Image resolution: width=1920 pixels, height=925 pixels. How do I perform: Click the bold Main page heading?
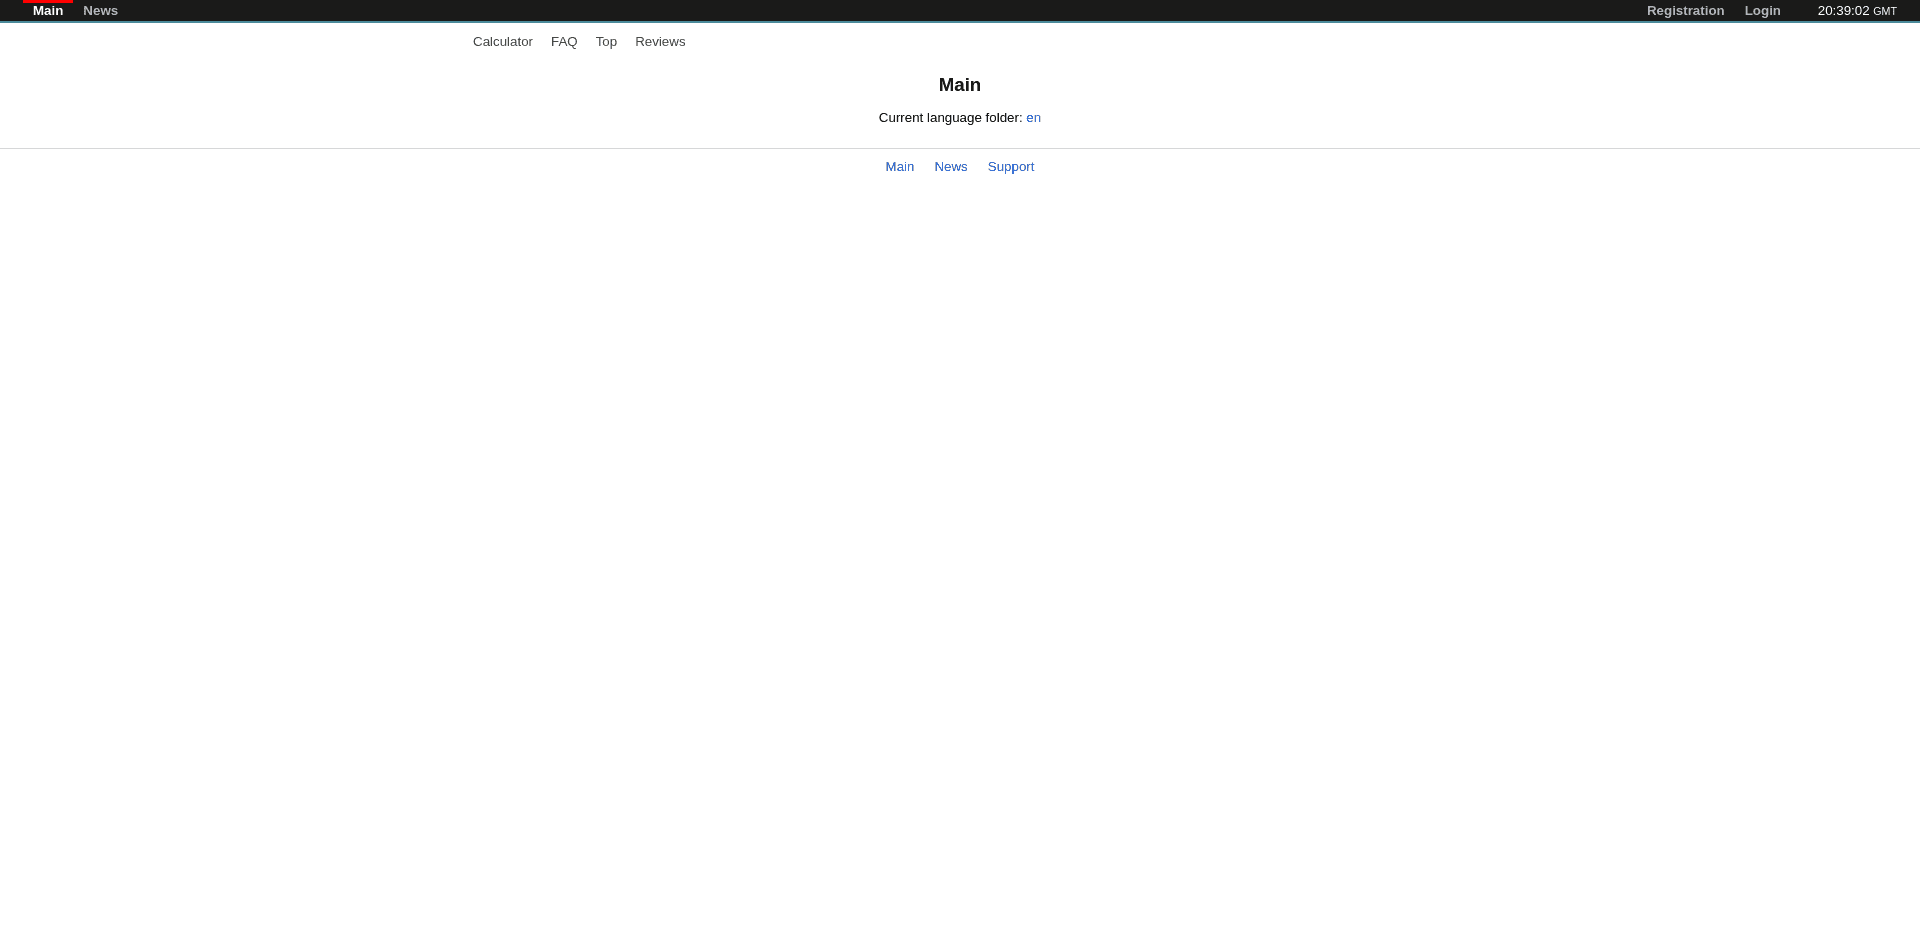[x=959, y=85]
